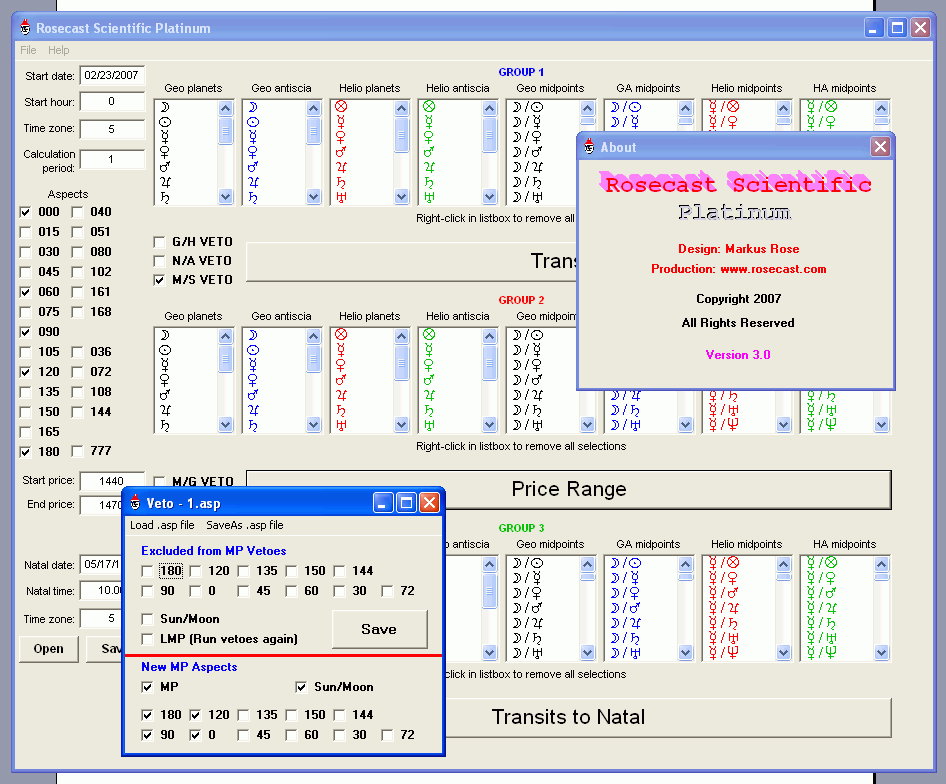946x784 pixels.
Task: Click down arrow of Group 2 Helio antiscia list
Action: pyautogui.click(x=490, y=424)
